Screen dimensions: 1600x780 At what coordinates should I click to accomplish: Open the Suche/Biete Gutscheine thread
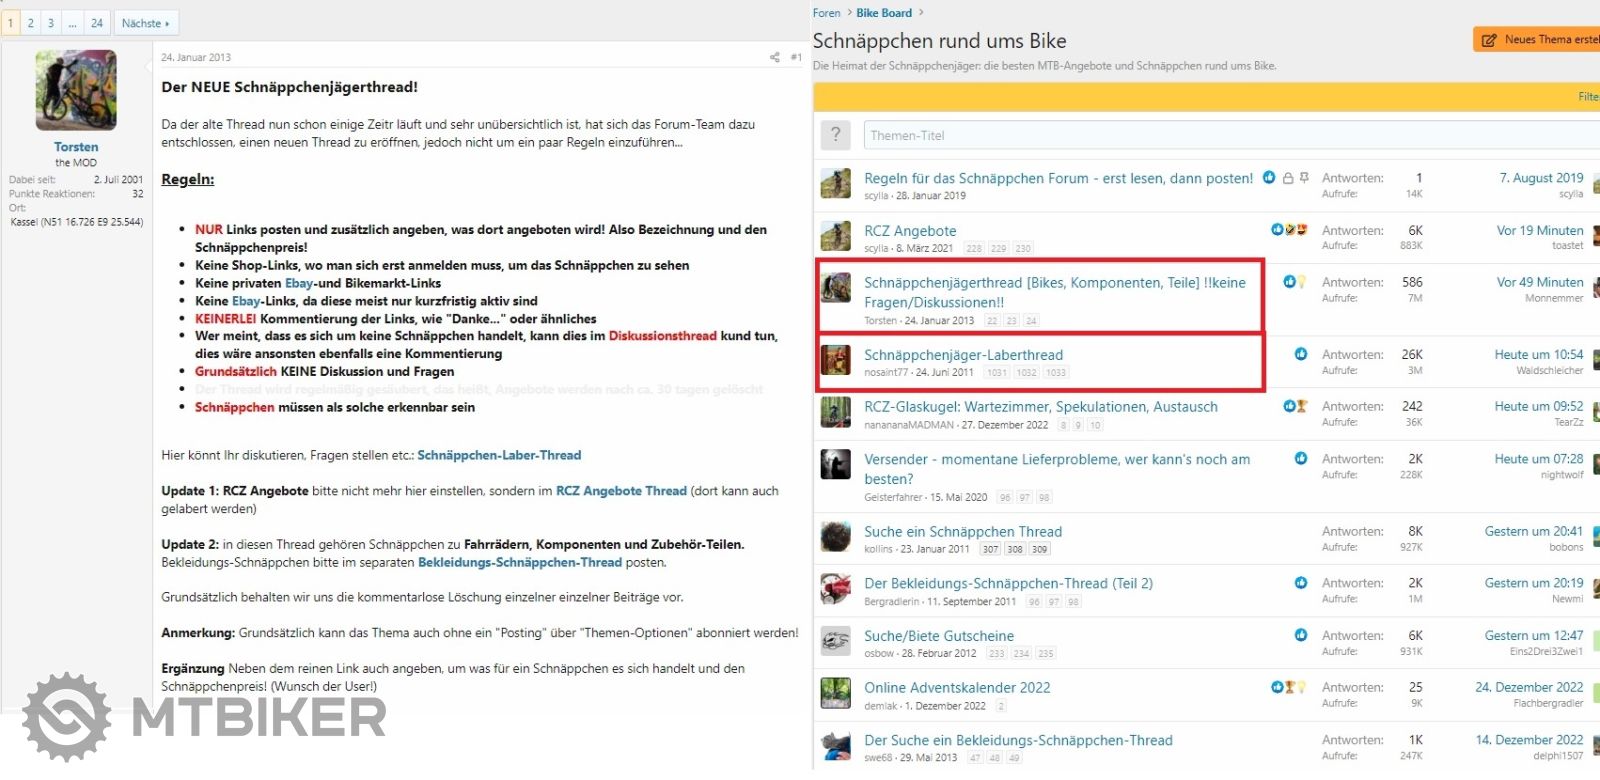coord(939,636)
